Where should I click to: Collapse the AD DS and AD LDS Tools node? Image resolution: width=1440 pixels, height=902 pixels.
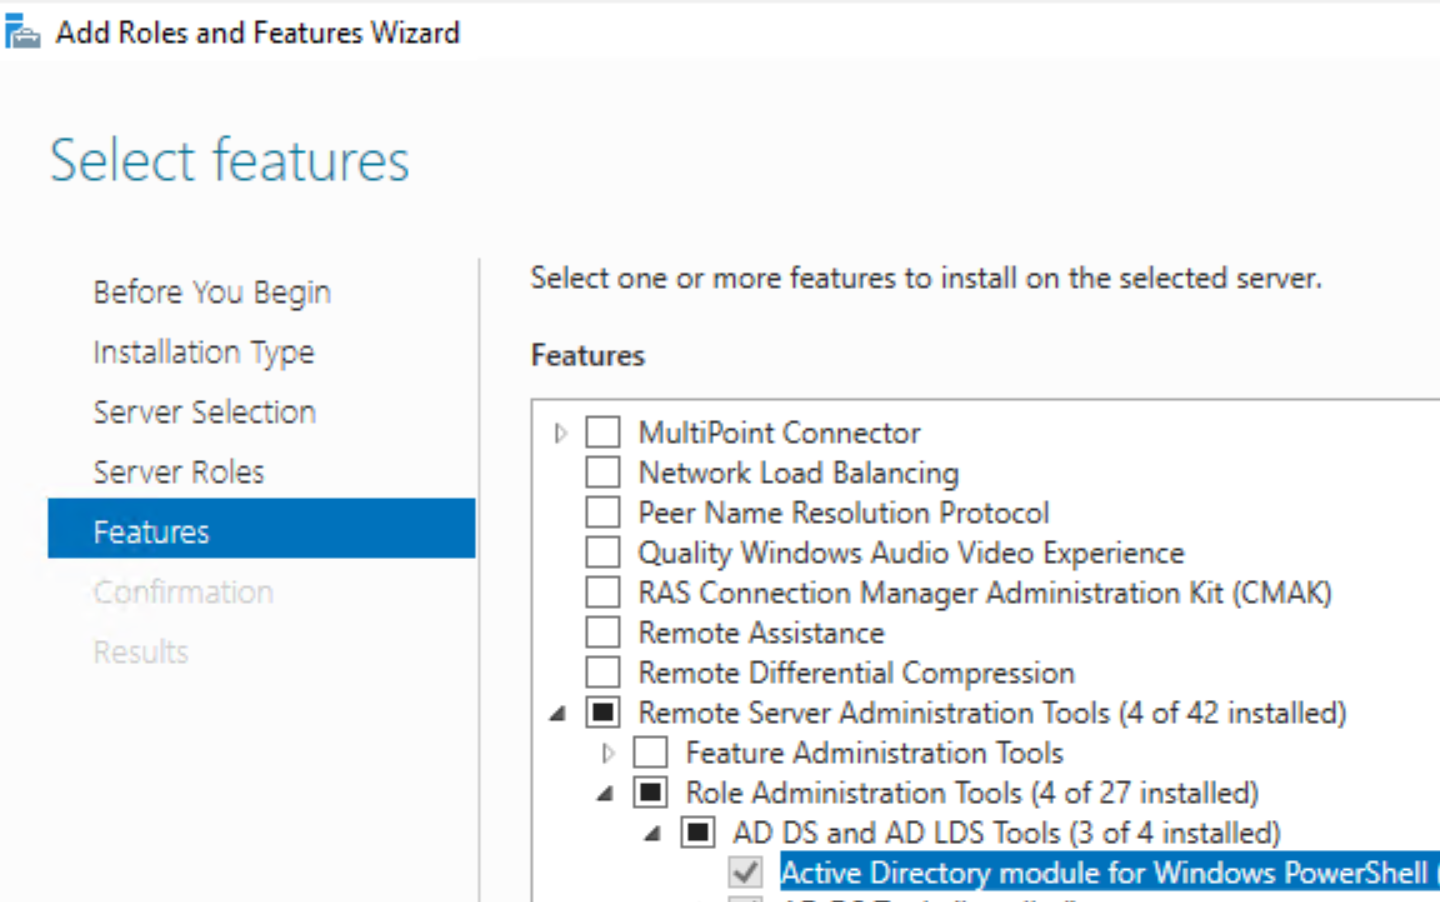(652, 833)
